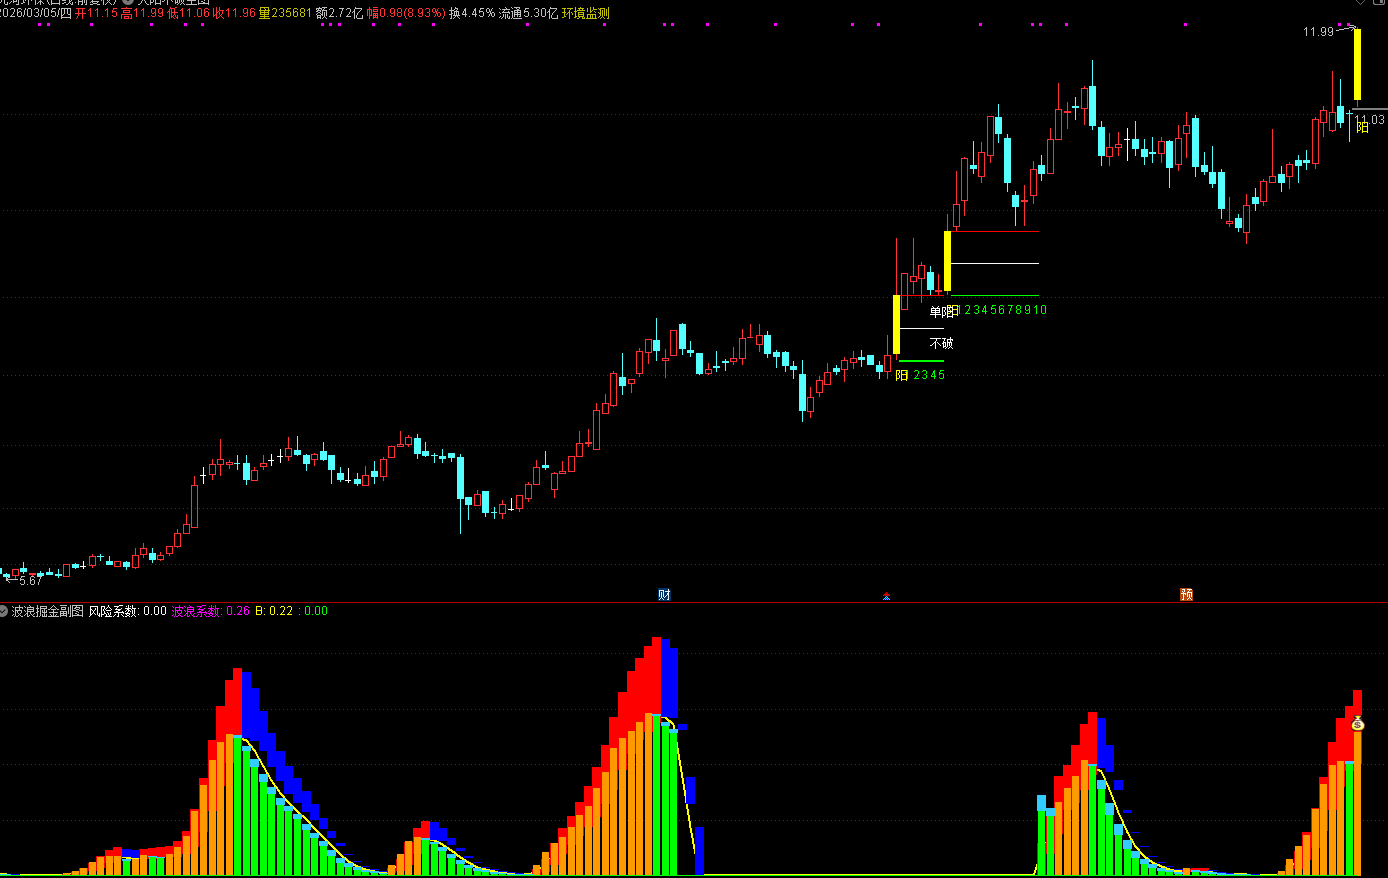Click the 风险系数 value label
The image size is (1388, 878).
click(x=127, y=611)
